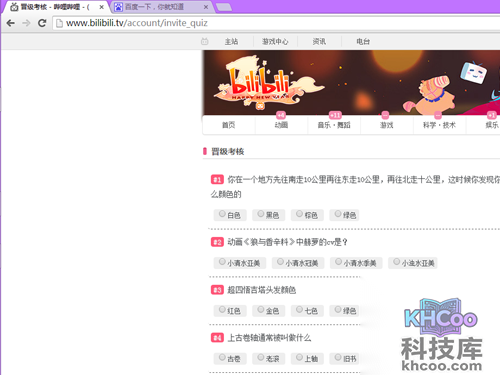Open the 科学·技术 category tab
Image resolution: width=500 pixels, height=375 pixels.
[439, 125]
